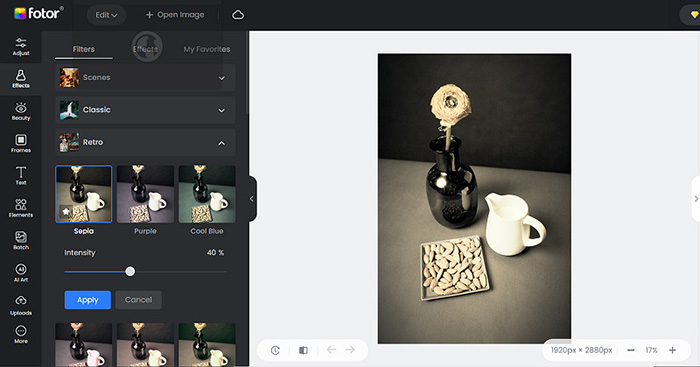Click the 17% zoom level
The image size is (700, 367).
pos(651,350)
